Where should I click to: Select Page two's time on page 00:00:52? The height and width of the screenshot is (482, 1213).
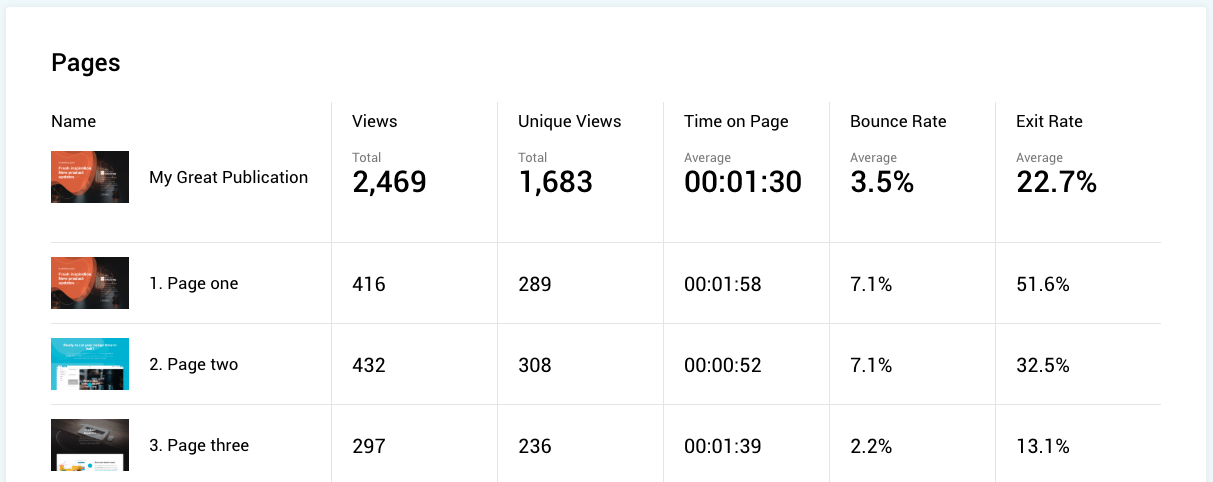(722, 365)
